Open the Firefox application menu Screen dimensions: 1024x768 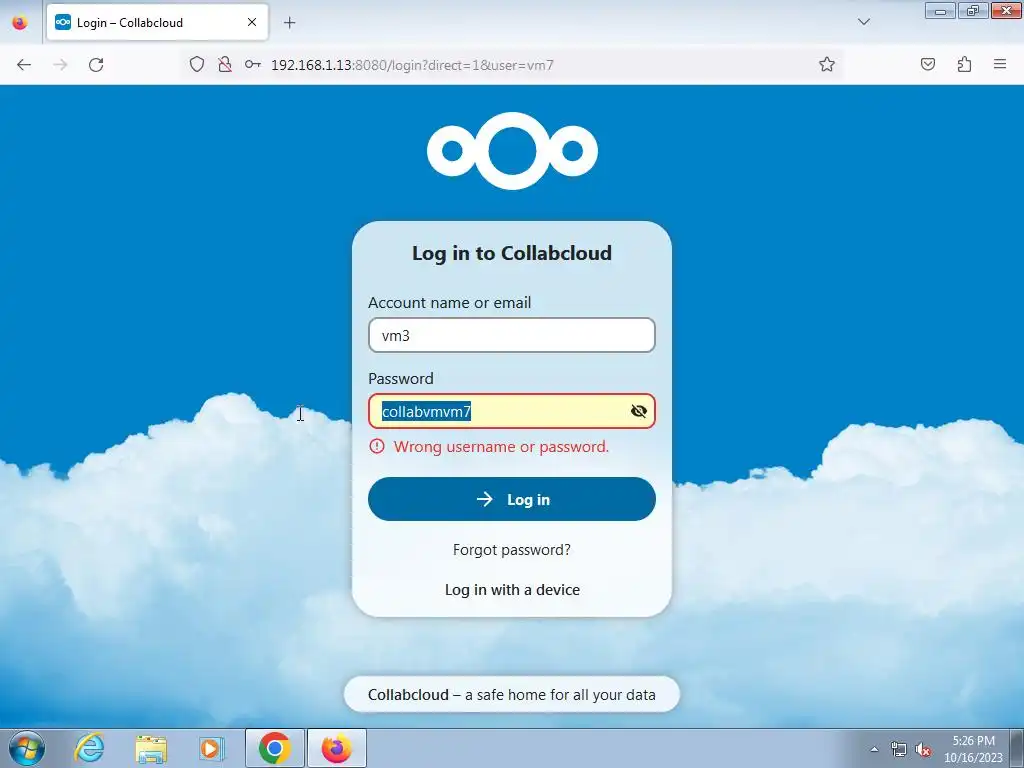coord(1000,64)
